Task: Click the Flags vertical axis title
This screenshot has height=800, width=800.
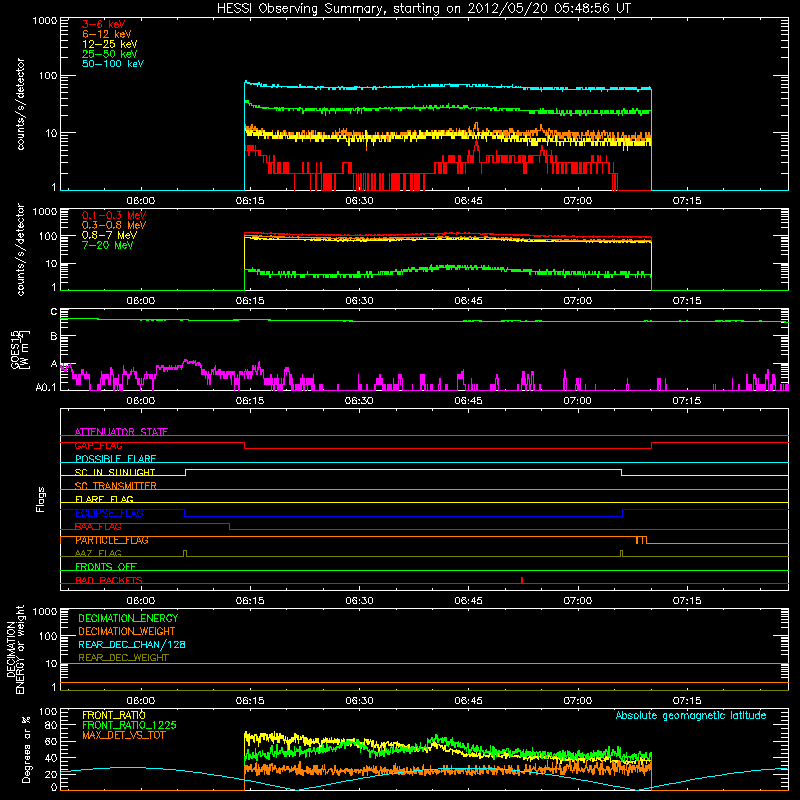Action: [41, 499]
